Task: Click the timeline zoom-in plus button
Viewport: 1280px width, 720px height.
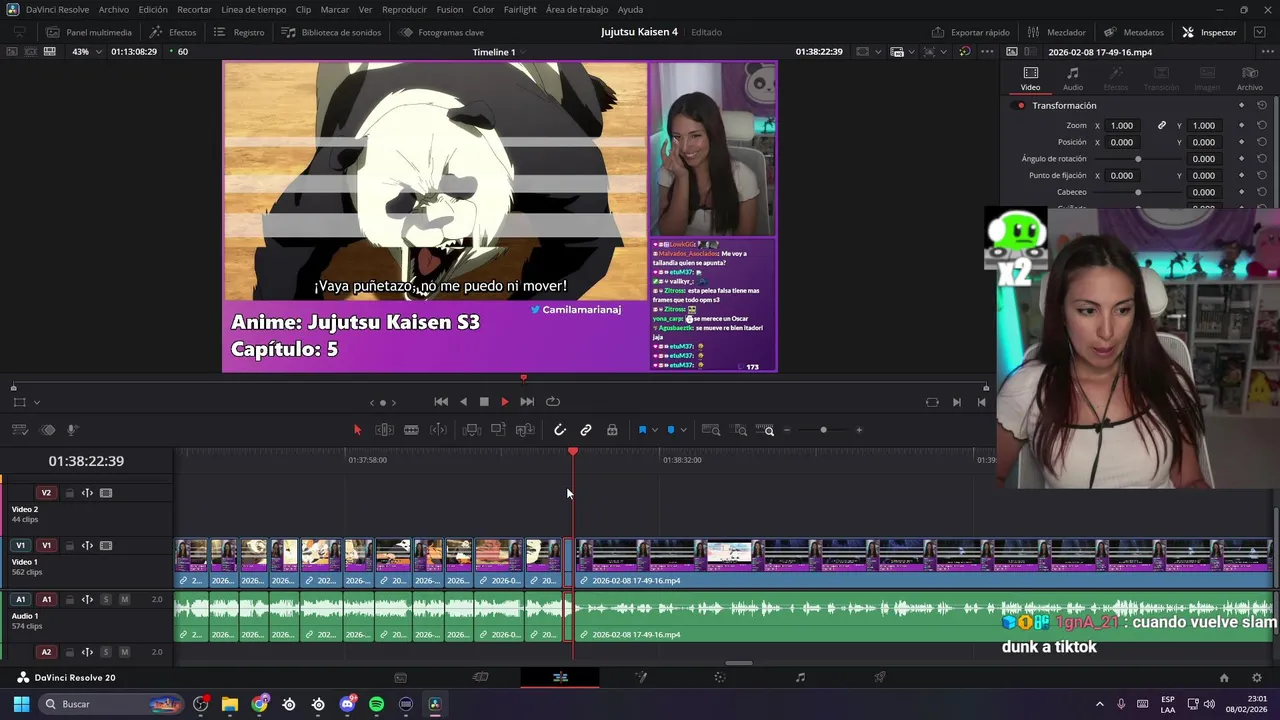Action: click(x=859, y=430)
